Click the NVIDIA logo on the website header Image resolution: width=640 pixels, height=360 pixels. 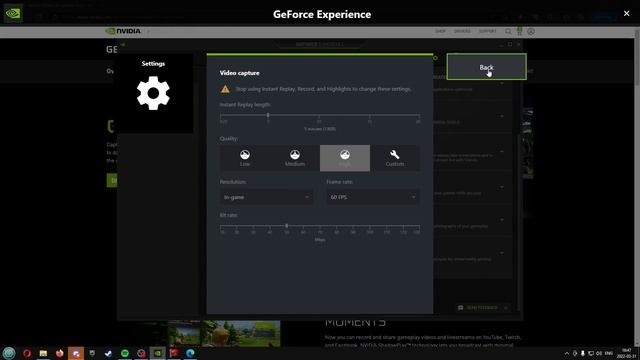point(123,31)
